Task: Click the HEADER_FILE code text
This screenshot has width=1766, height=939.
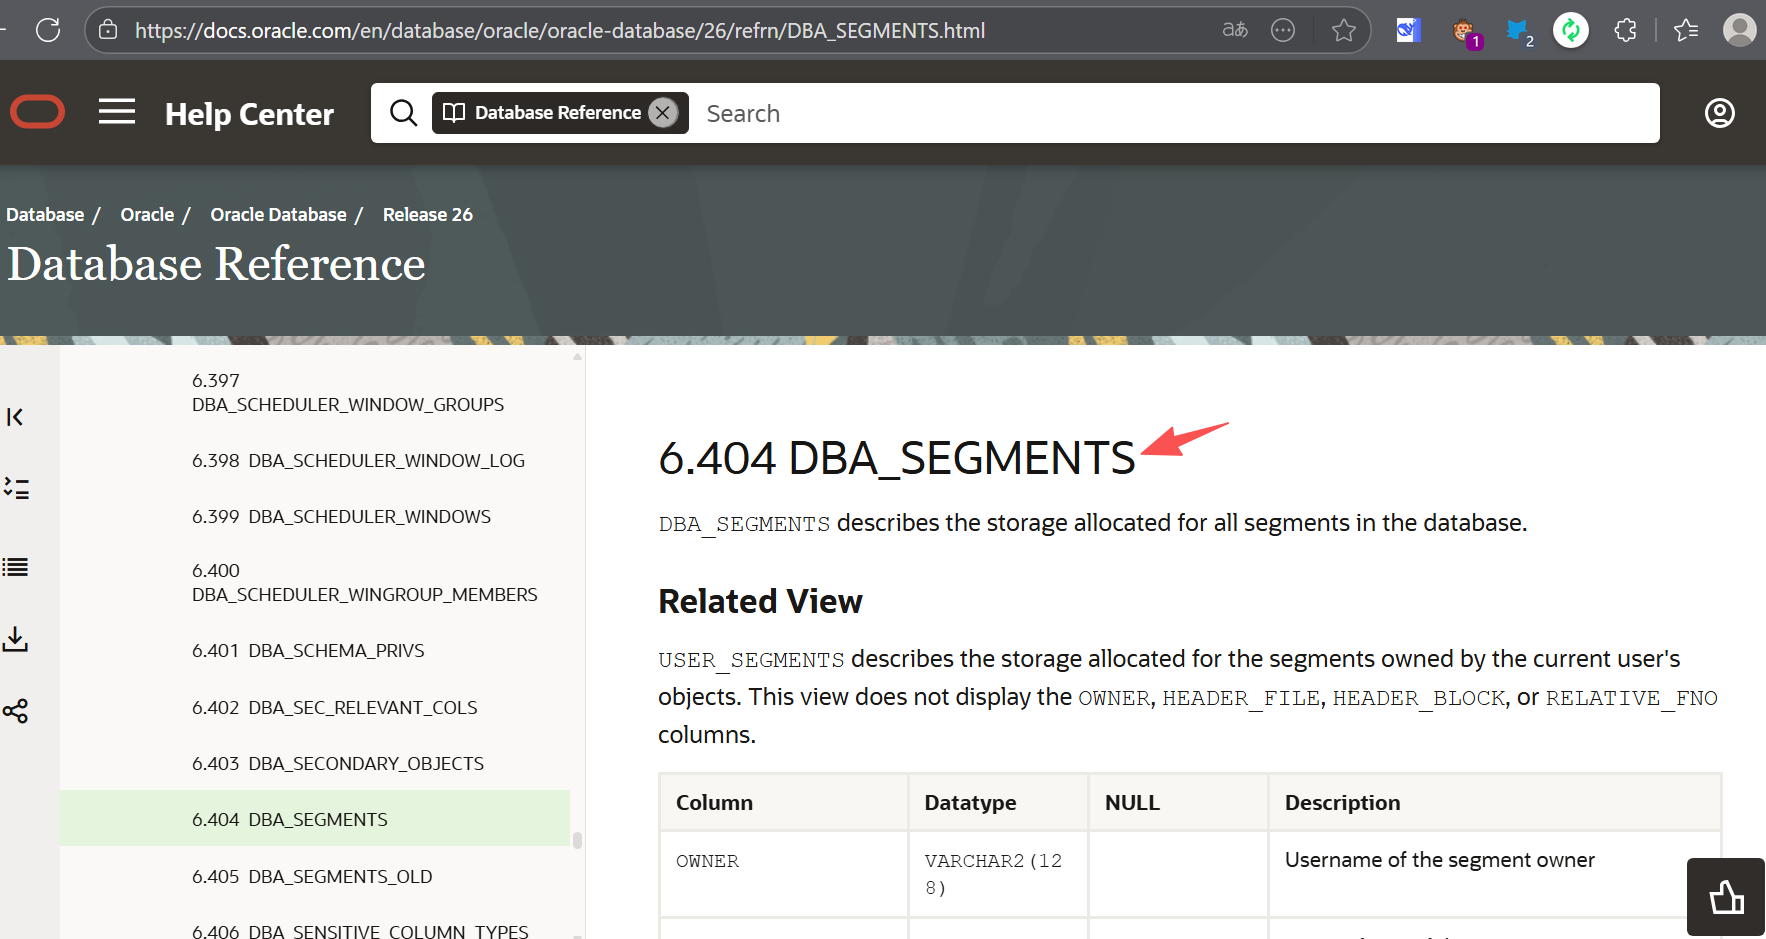Action: coord(1241,698)
